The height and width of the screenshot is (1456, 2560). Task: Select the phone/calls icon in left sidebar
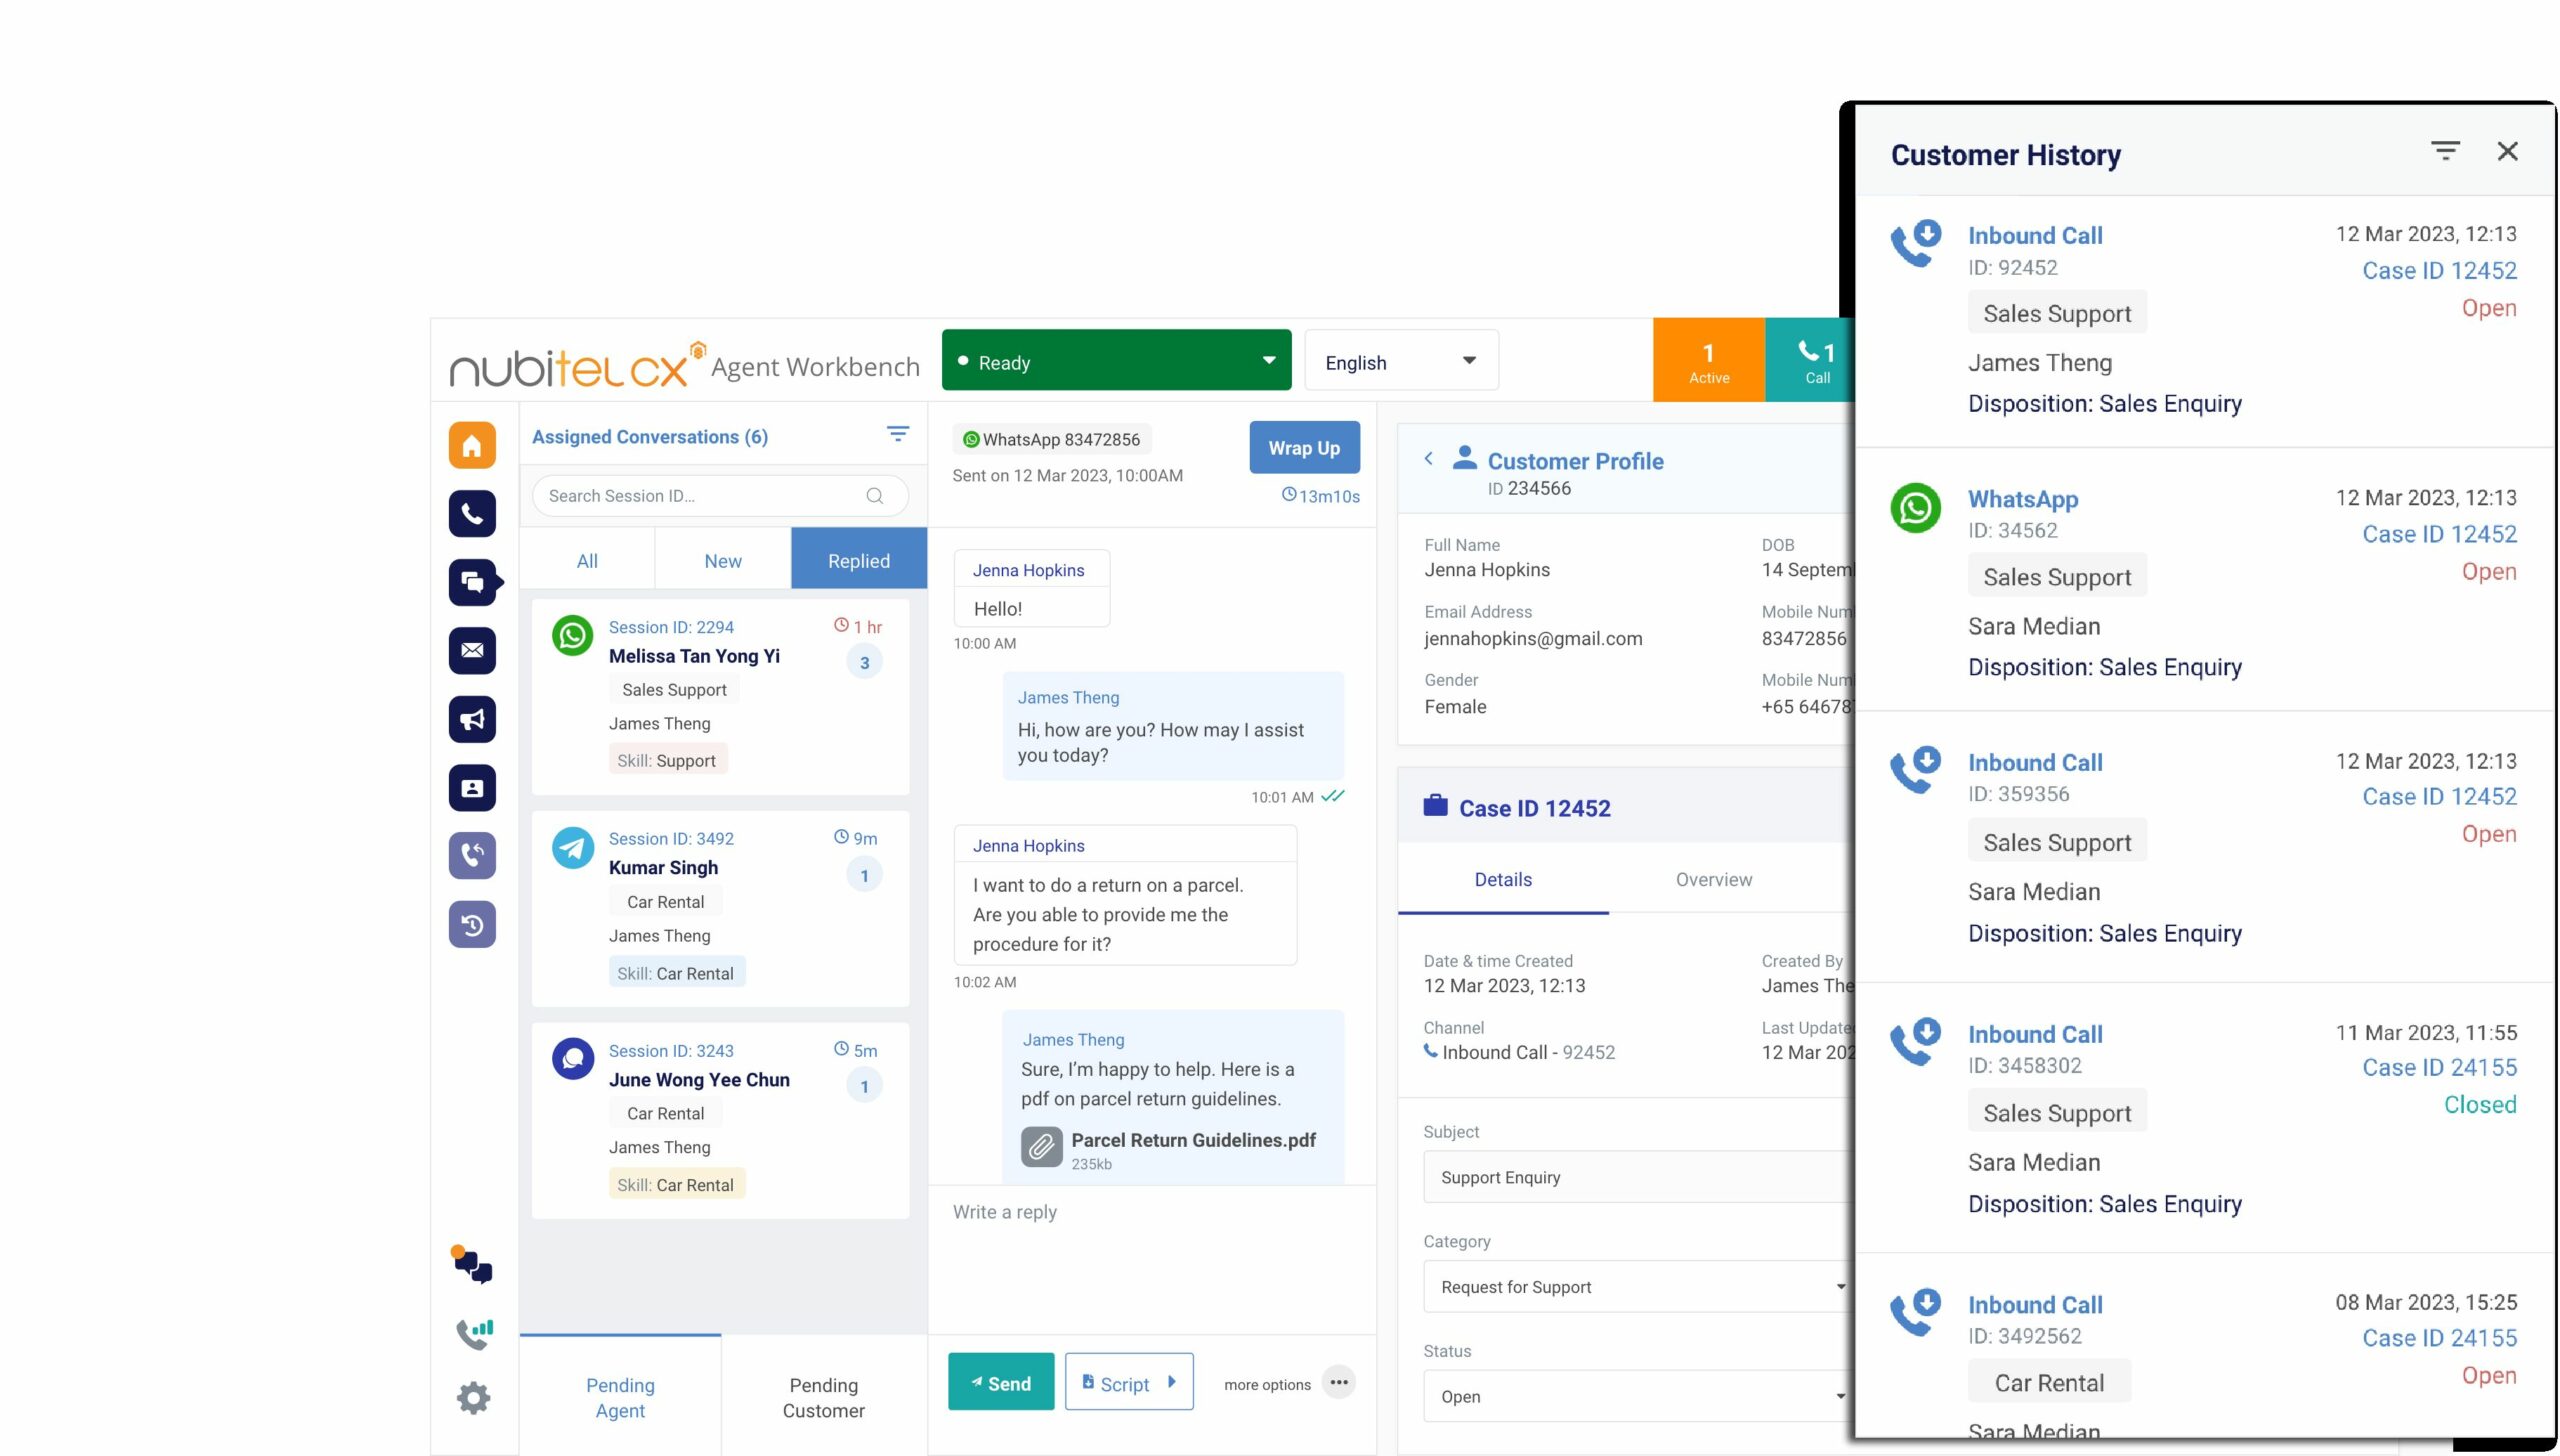click(x=473, y=513)
